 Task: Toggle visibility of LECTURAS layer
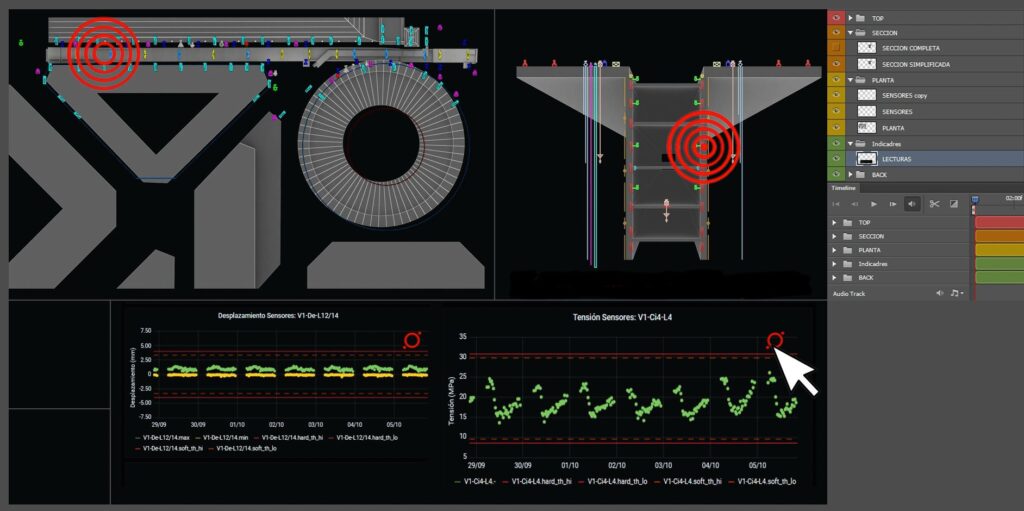(x=837, y=159)
